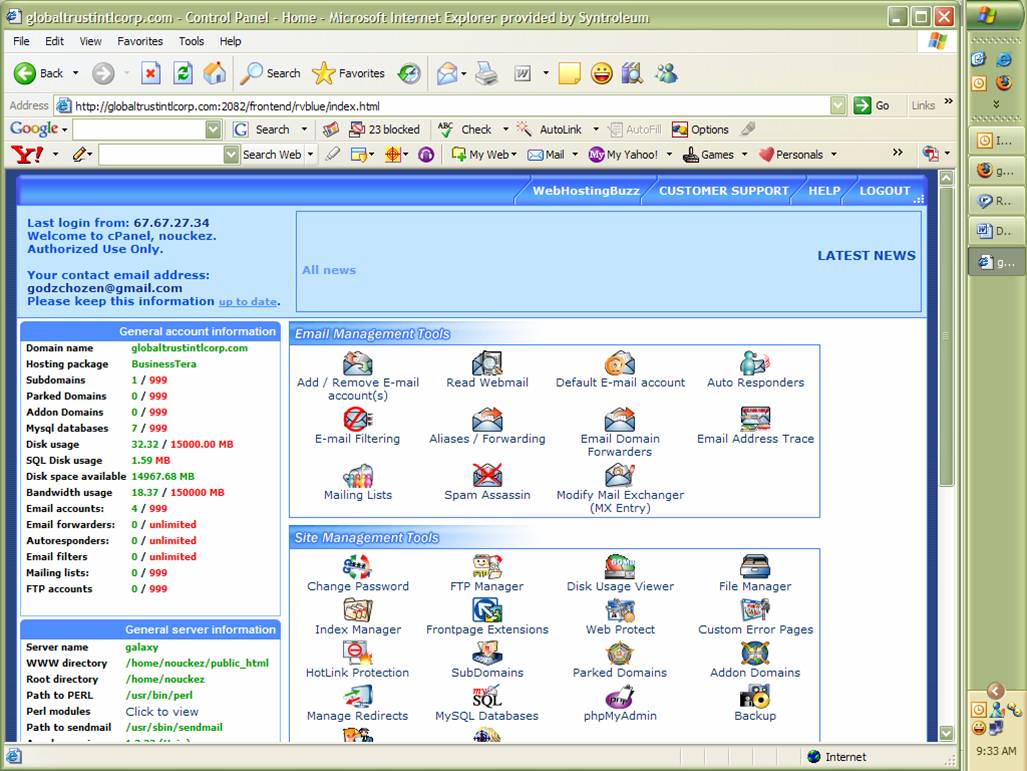Open the Google search box dropdown

(x=213, y=129)
